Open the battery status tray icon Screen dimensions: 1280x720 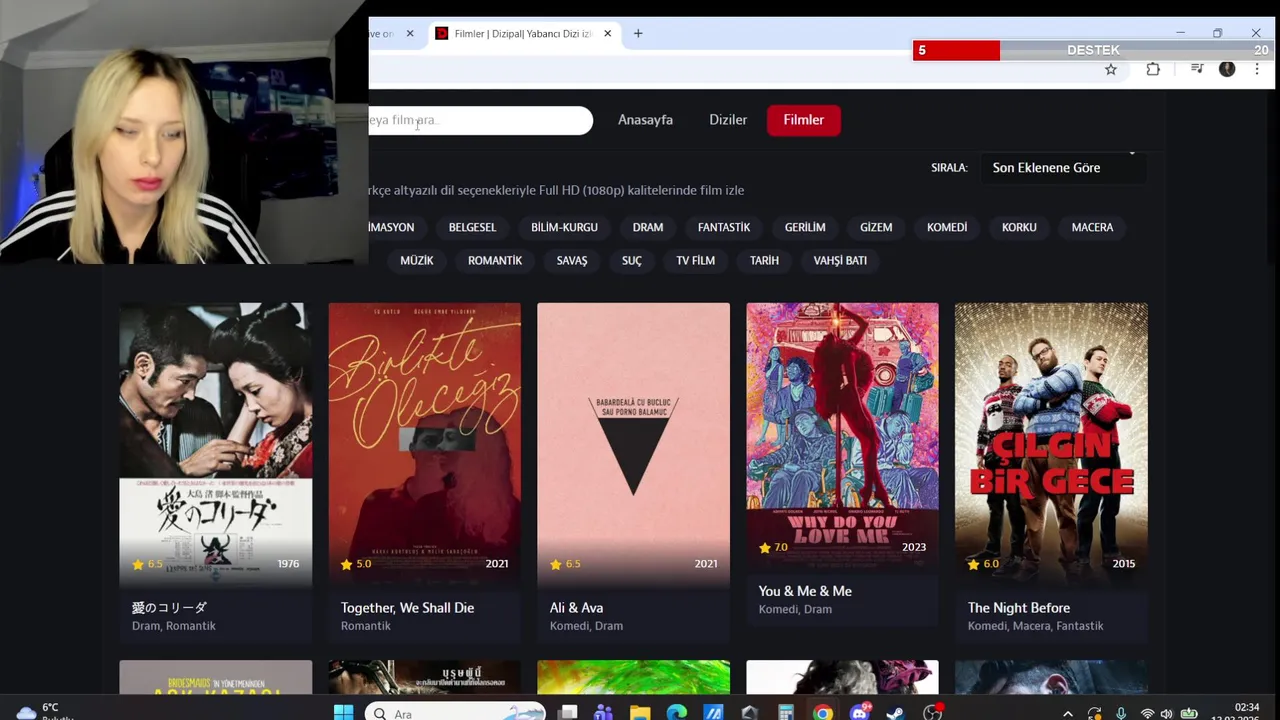(x=1189, y=714)
